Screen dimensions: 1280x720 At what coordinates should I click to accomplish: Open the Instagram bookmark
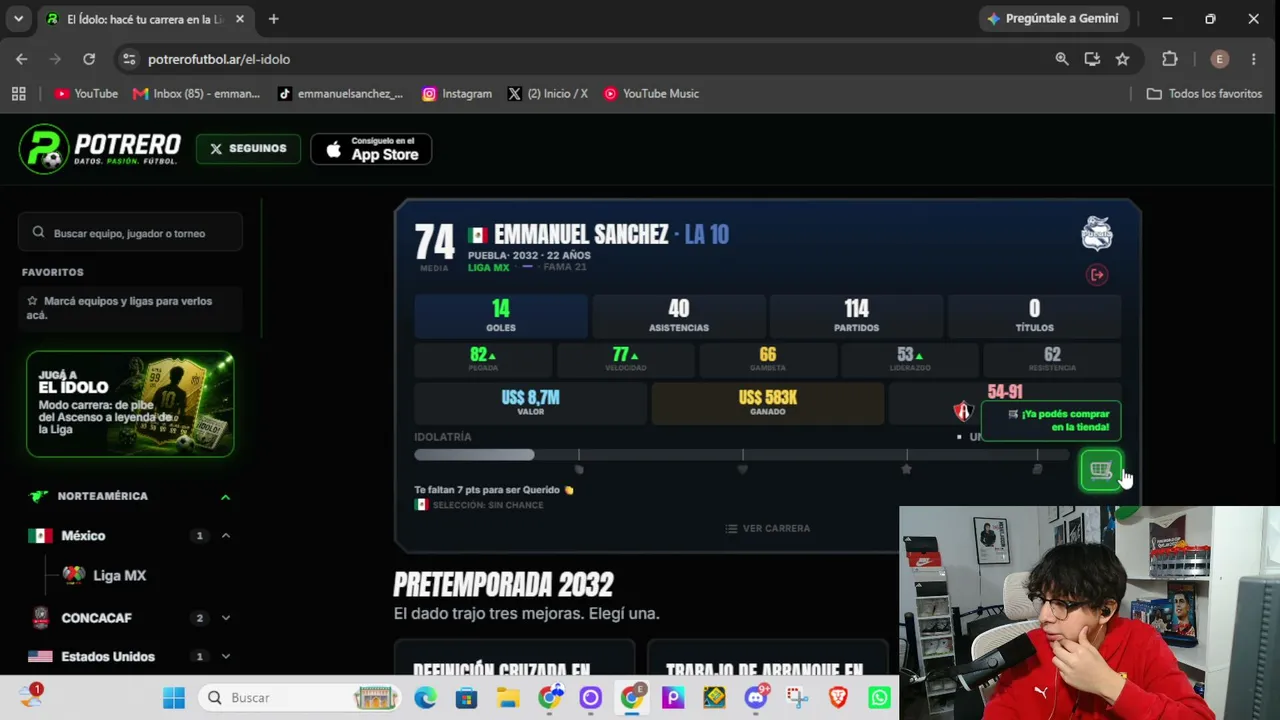pyautogui.click(x=457, y=93)
